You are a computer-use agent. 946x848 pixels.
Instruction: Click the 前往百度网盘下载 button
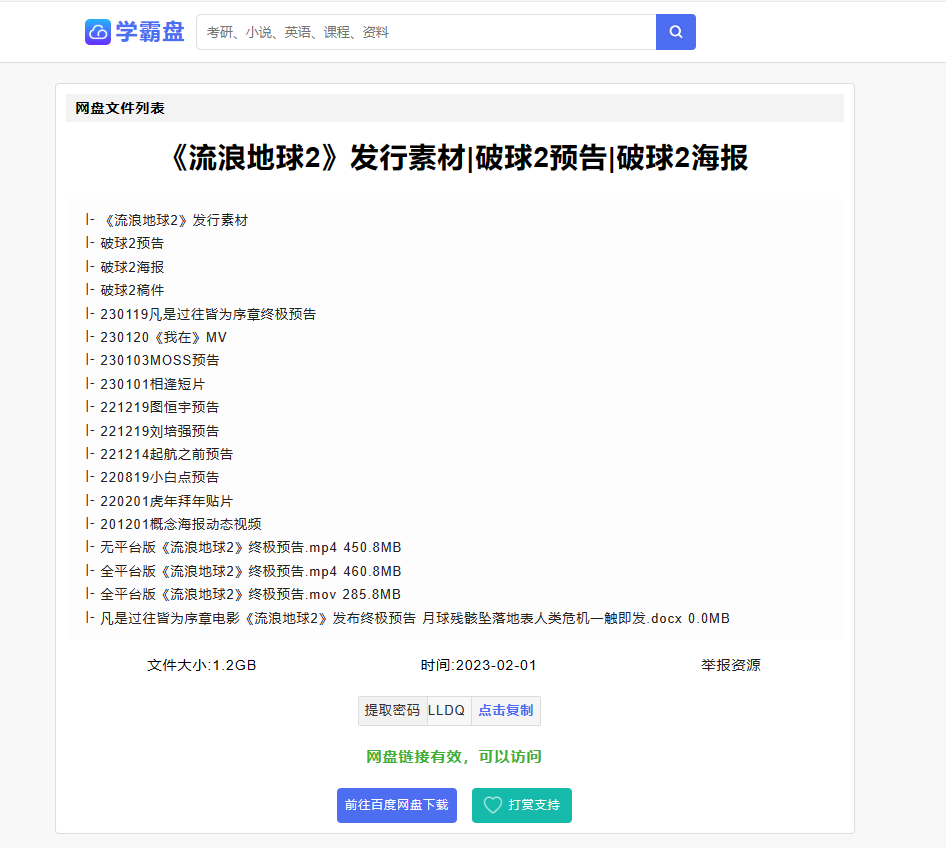pos(396,805)
